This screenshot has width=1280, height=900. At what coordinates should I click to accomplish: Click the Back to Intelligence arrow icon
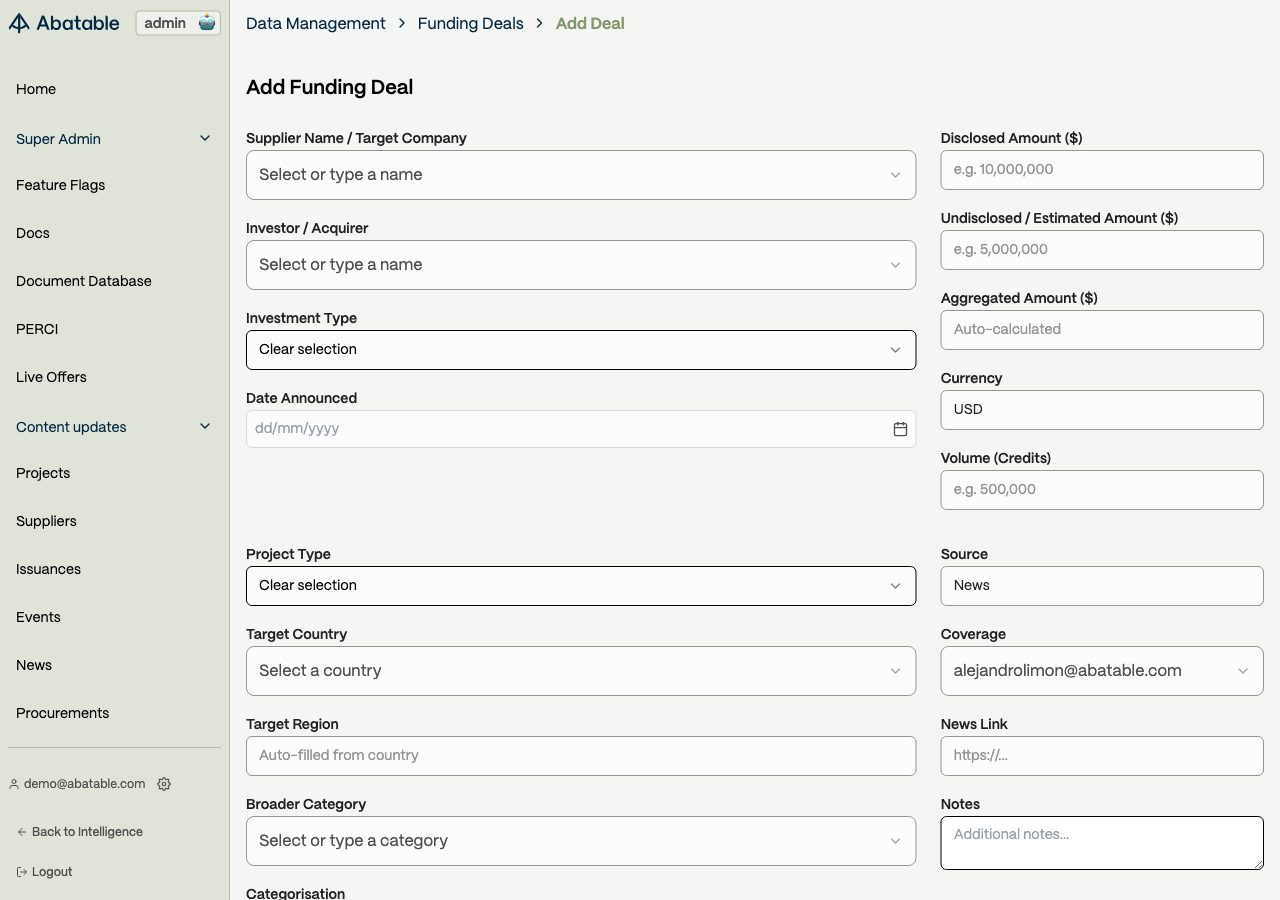[x=22, y=832]
